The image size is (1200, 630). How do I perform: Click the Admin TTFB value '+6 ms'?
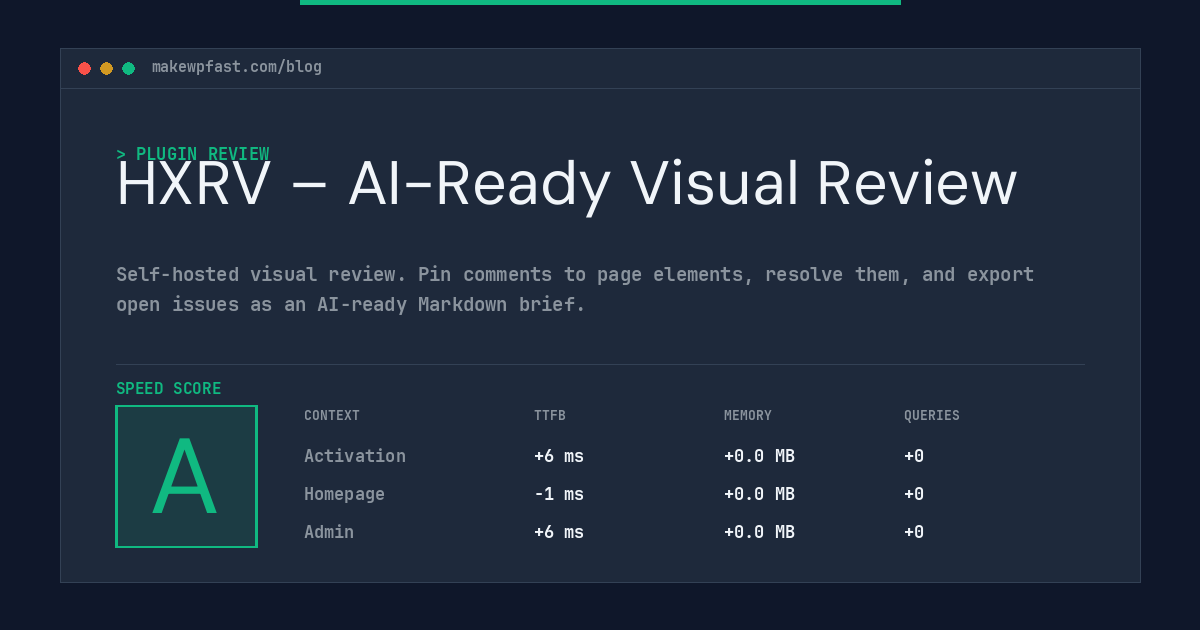[x=559, y=532]
